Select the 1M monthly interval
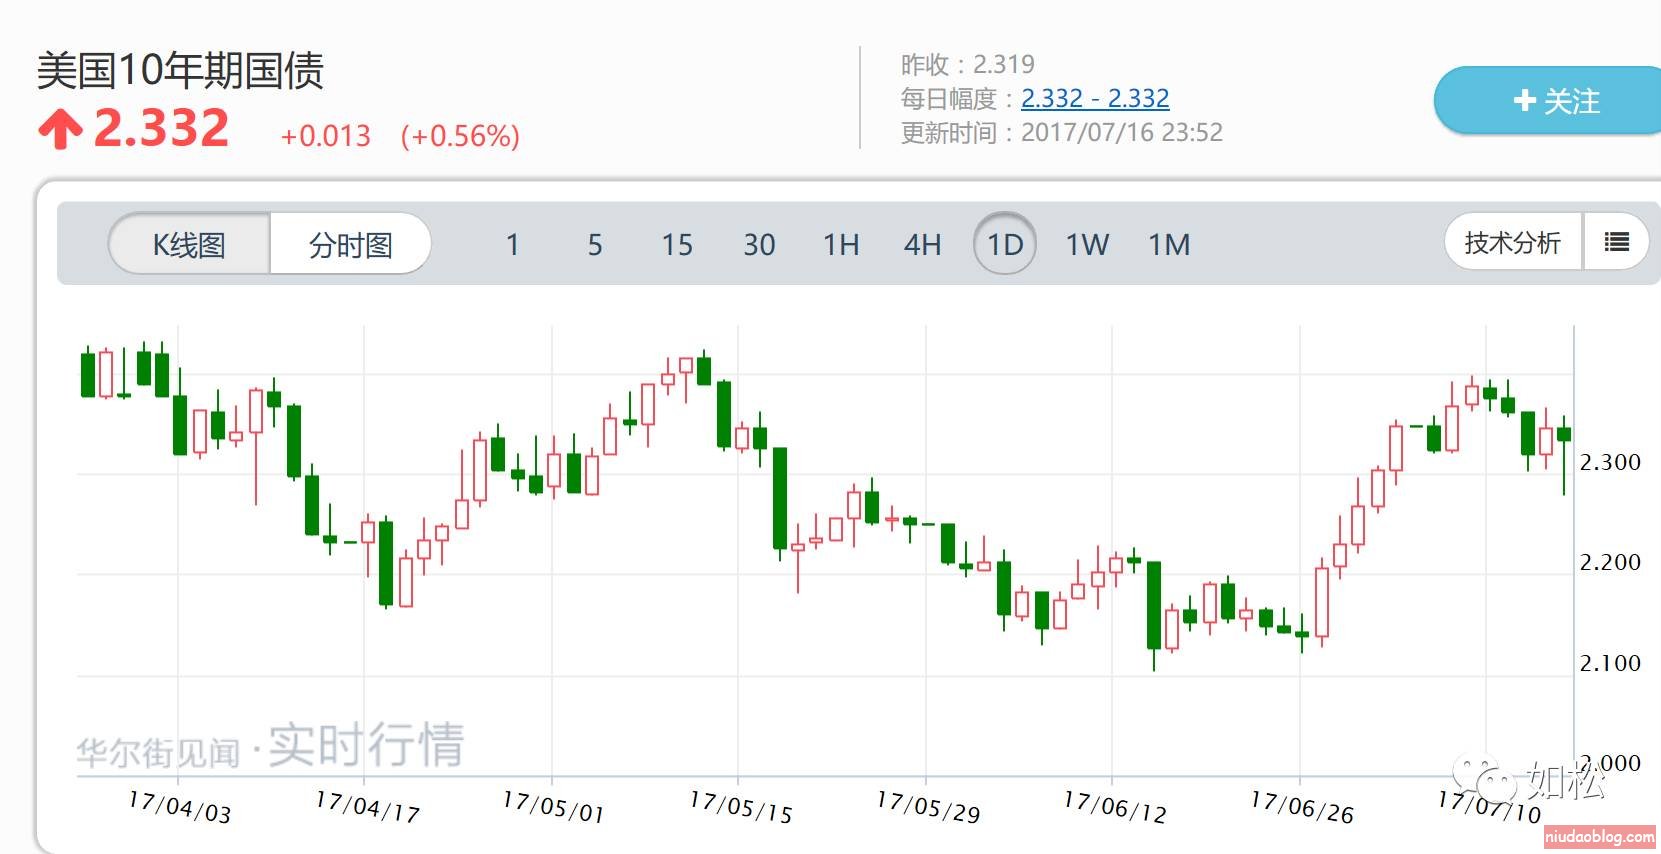 pos(1169,244)
